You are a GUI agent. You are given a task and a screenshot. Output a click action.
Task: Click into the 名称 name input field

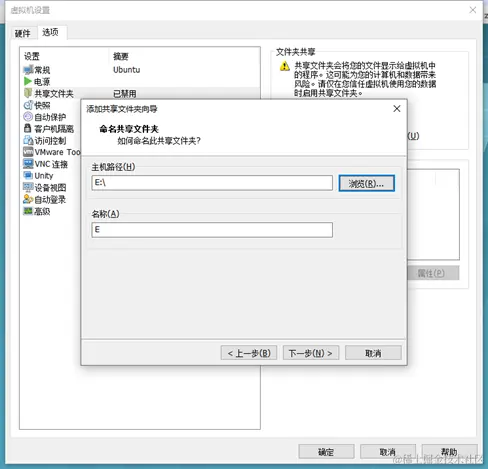[212, 230]
